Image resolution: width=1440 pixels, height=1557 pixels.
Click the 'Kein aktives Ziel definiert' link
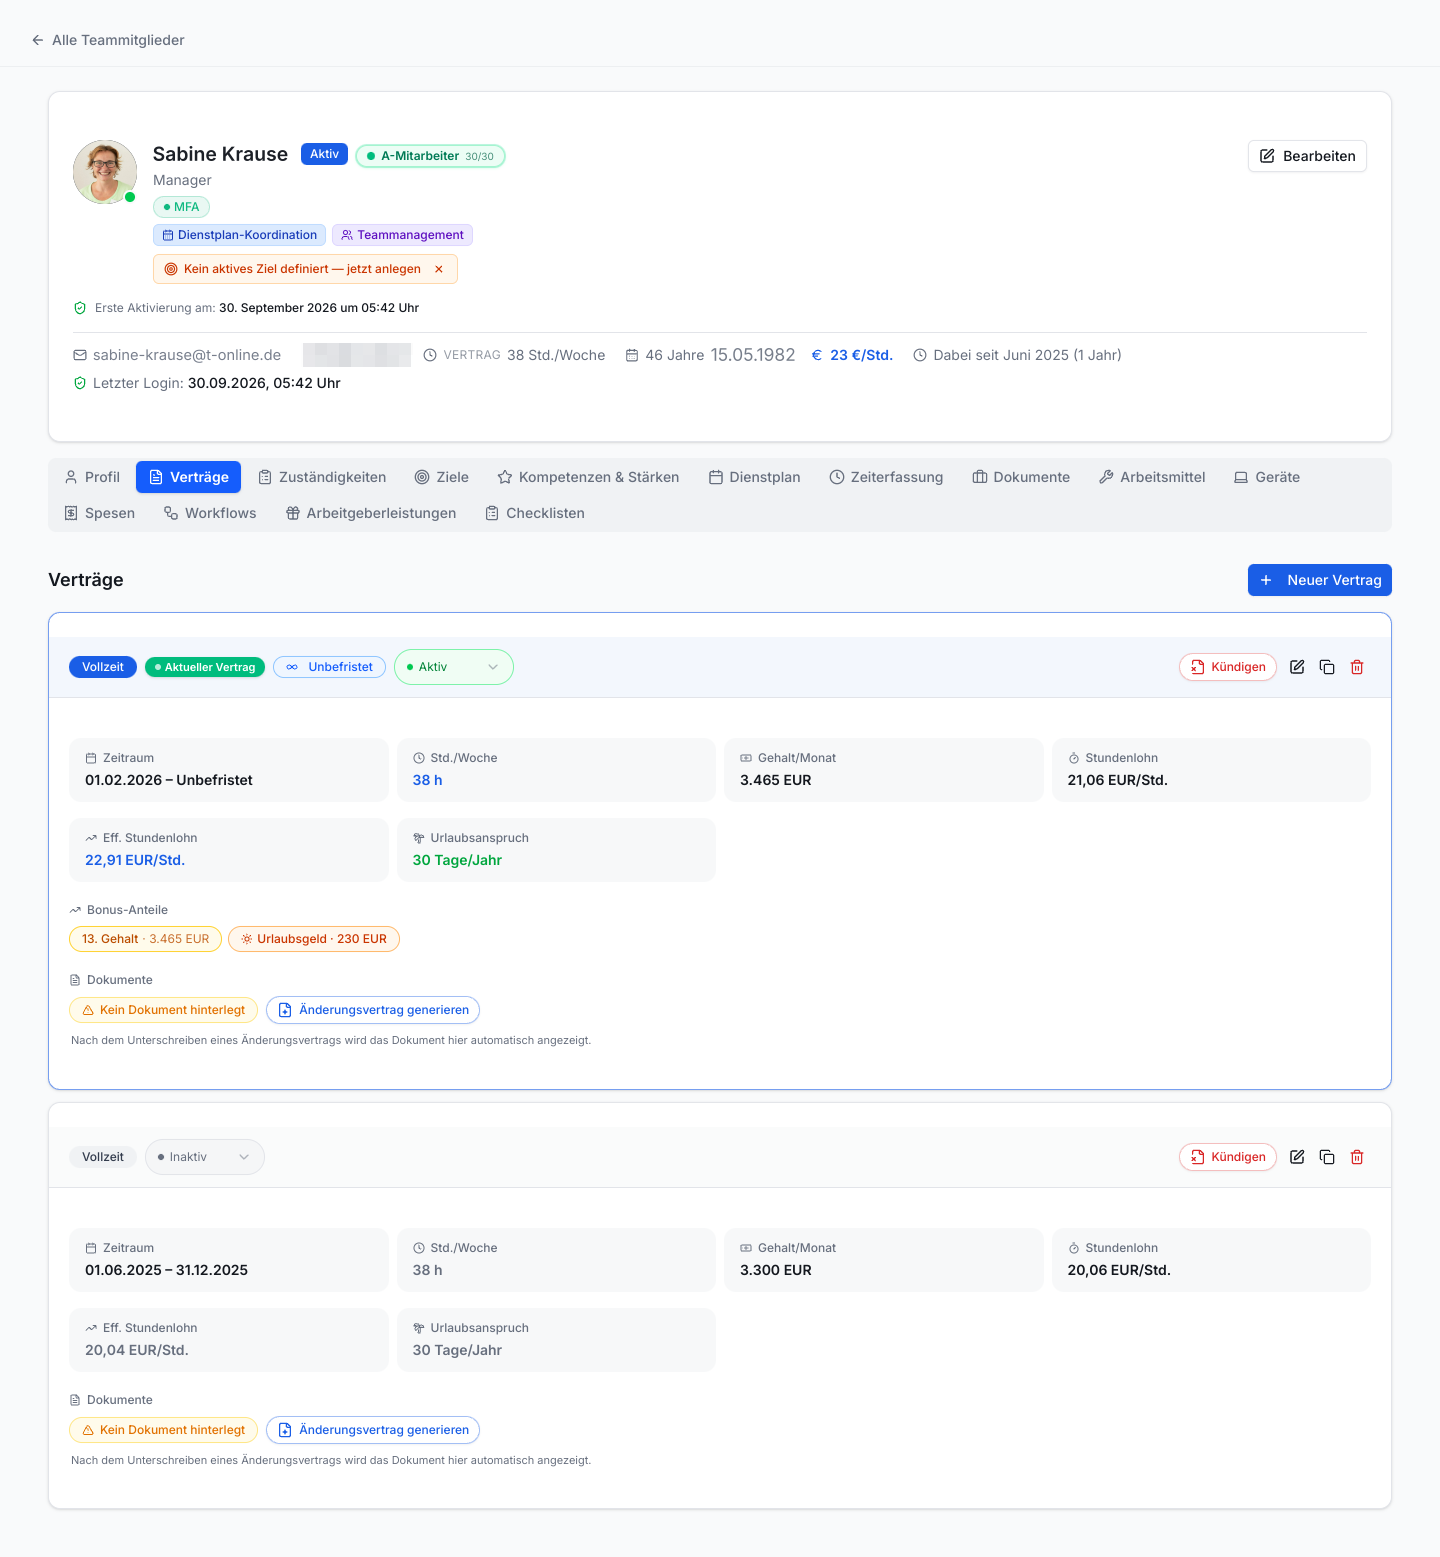(302, 269)
